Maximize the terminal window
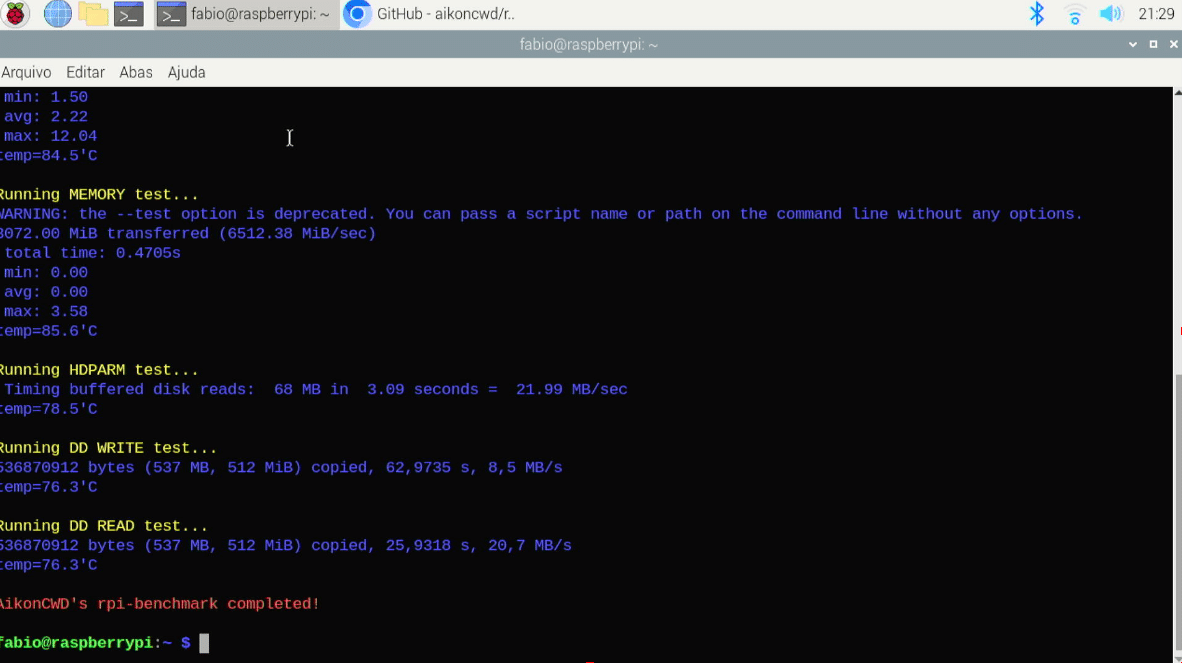The width and height of the screenshot is (1182, 663). [1153, 45]
